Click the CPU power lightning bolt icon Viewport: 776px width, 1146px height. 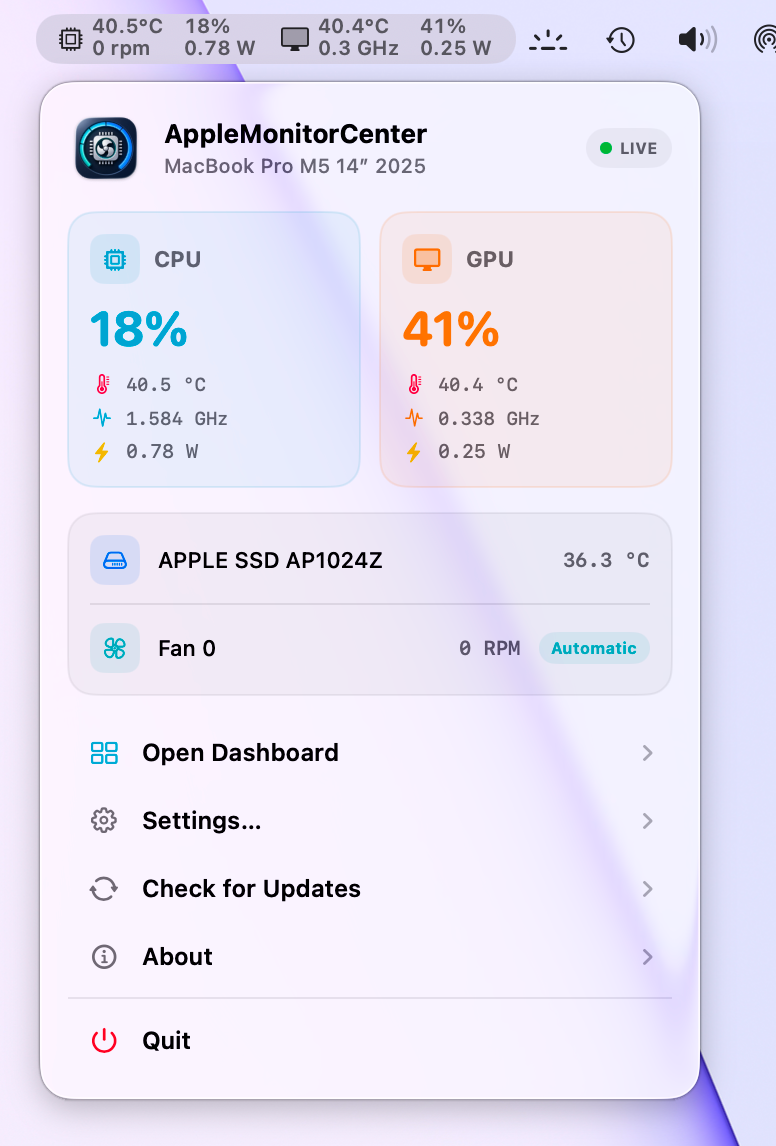[x=102, y=452]
